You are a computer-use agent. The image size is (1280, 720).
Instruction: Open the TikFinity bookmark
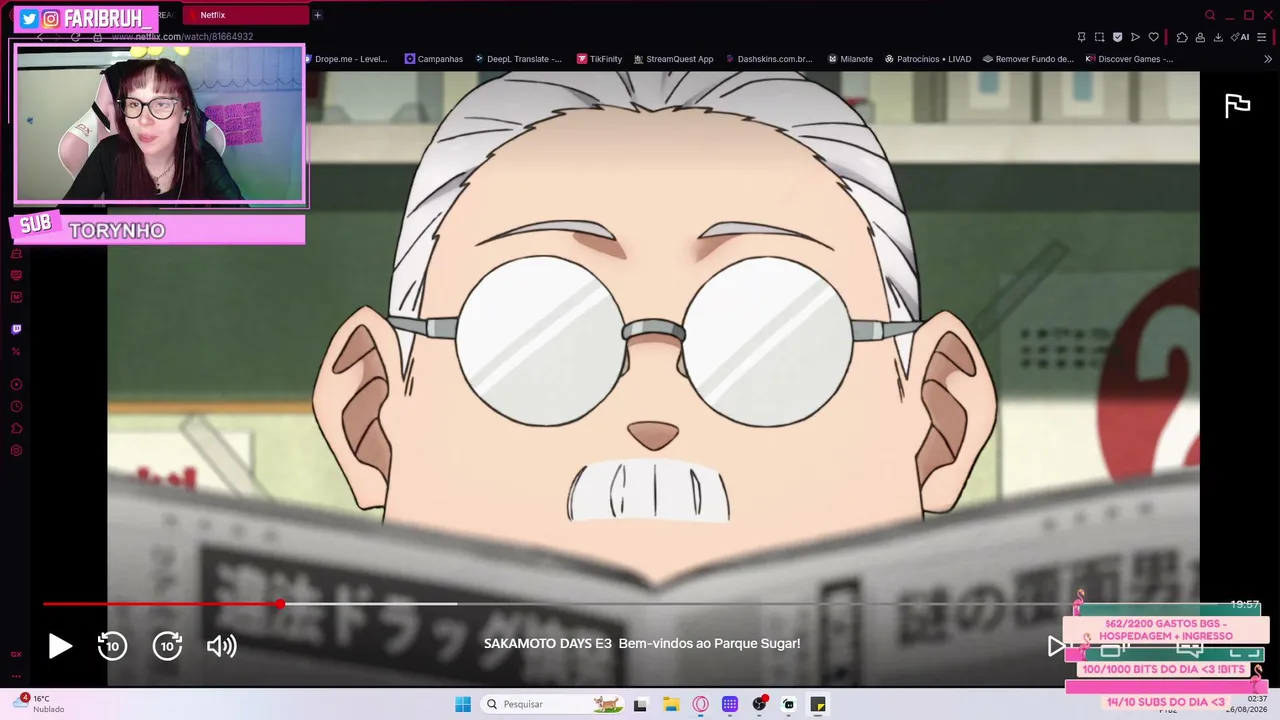pos(600,59)
